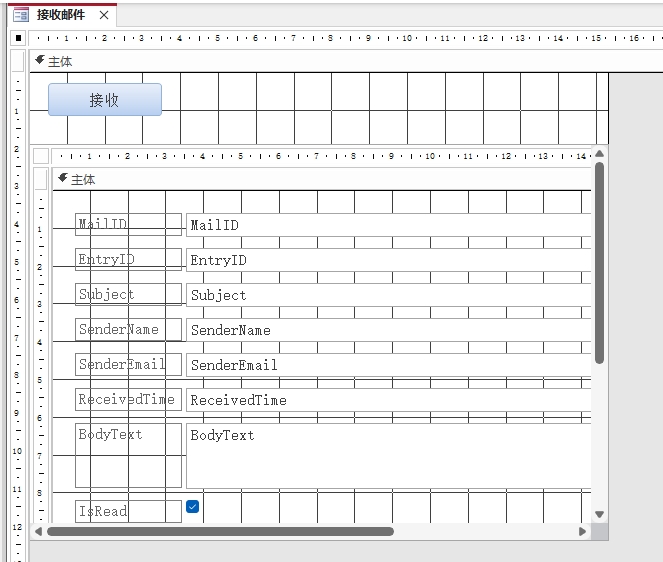Select the SenderName text box

[389, 330]
